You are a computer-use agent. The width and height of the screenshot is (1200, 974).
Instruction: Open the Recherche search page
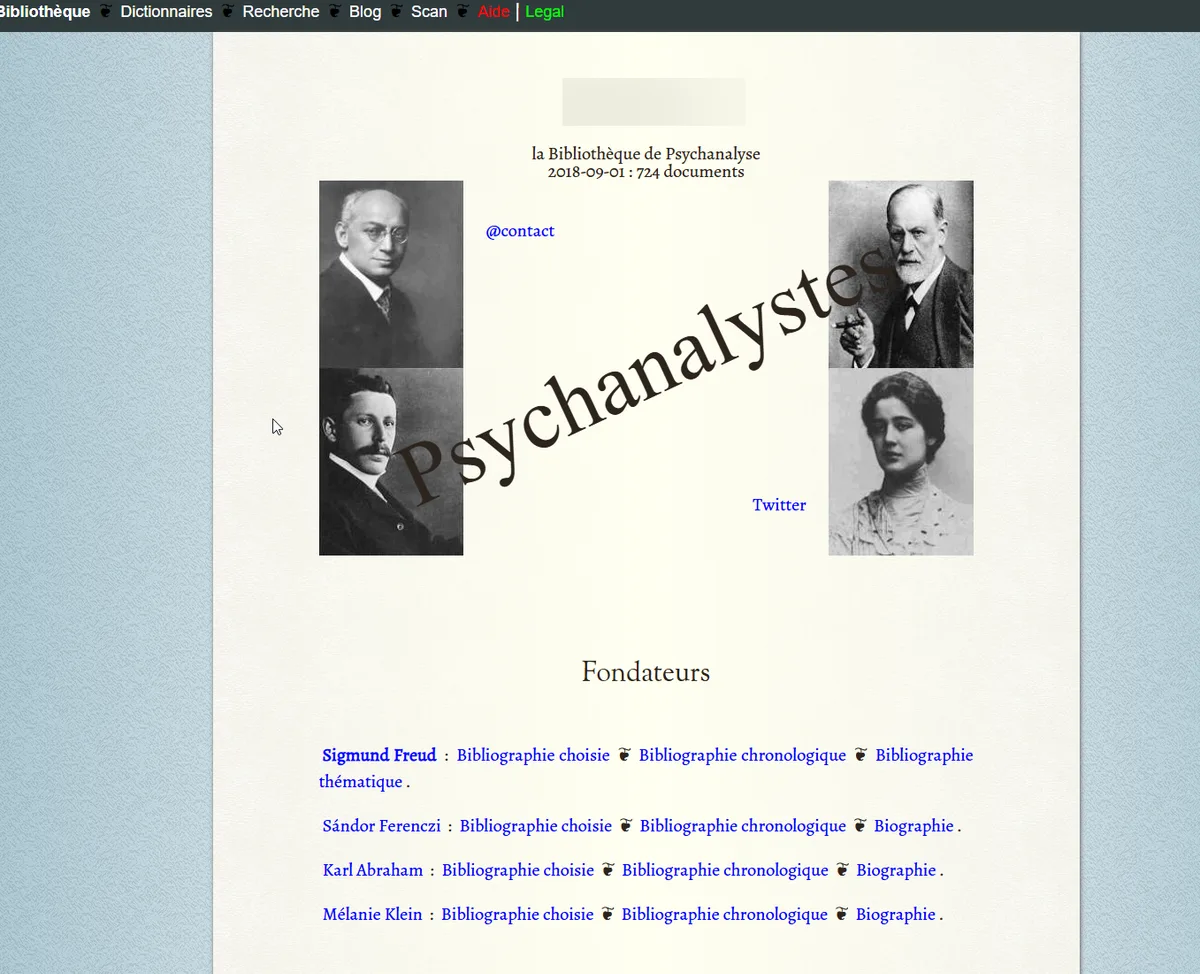click(280, 11)
